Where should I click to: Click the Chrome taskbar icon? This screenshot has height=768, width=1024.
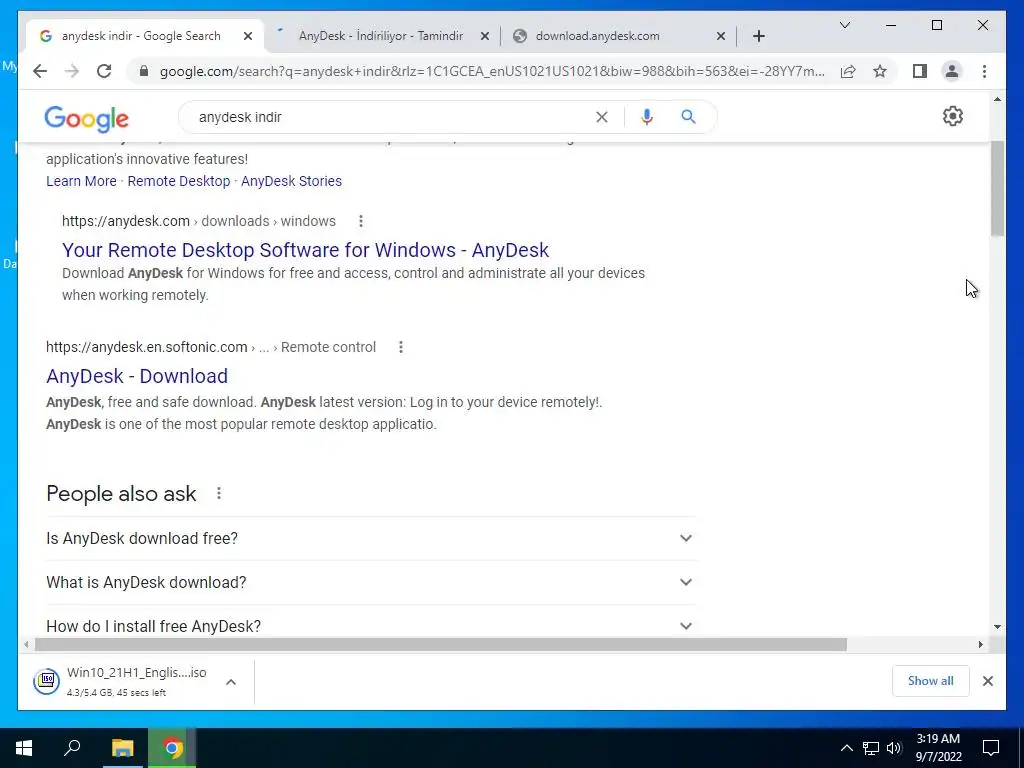click(172, 748)
